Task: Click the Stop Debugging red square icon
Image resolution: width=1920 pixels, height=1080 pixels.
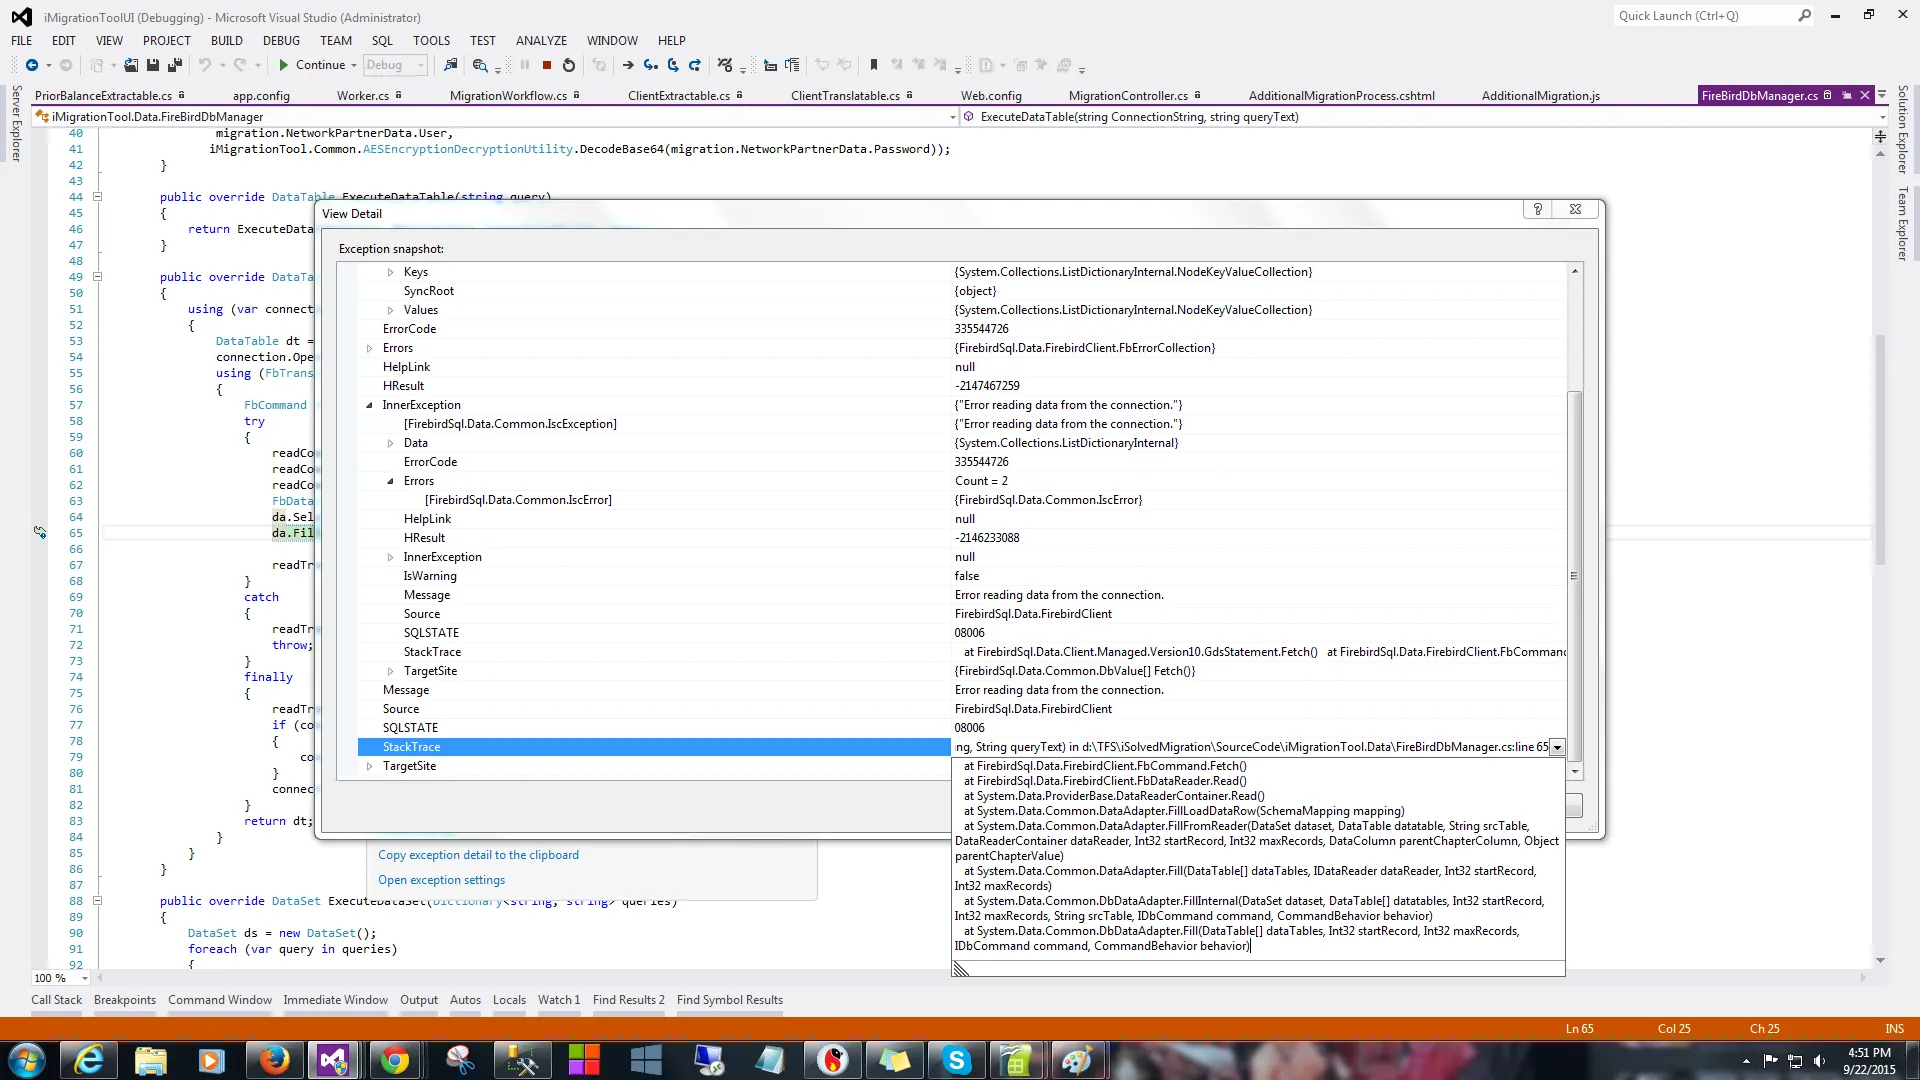Action: tap(547, 65)
